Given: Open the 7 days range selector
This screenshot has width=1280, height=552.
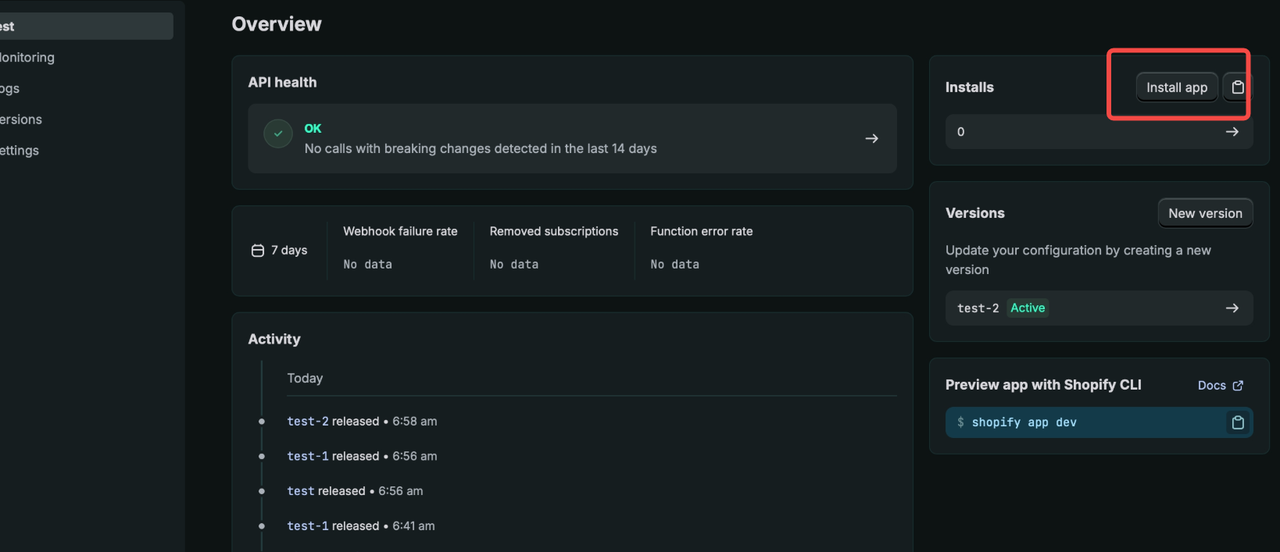Looking at the screenshot, I should [279, 250].
